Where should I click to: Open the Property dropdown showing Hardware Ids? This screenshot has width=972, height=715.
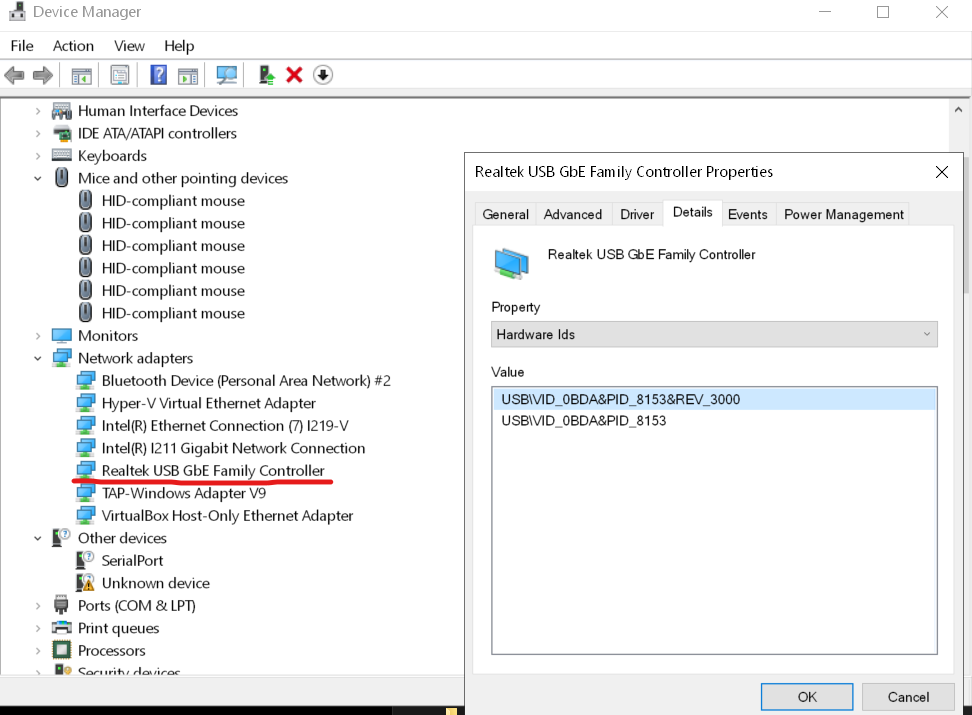(x=715, y=334)
